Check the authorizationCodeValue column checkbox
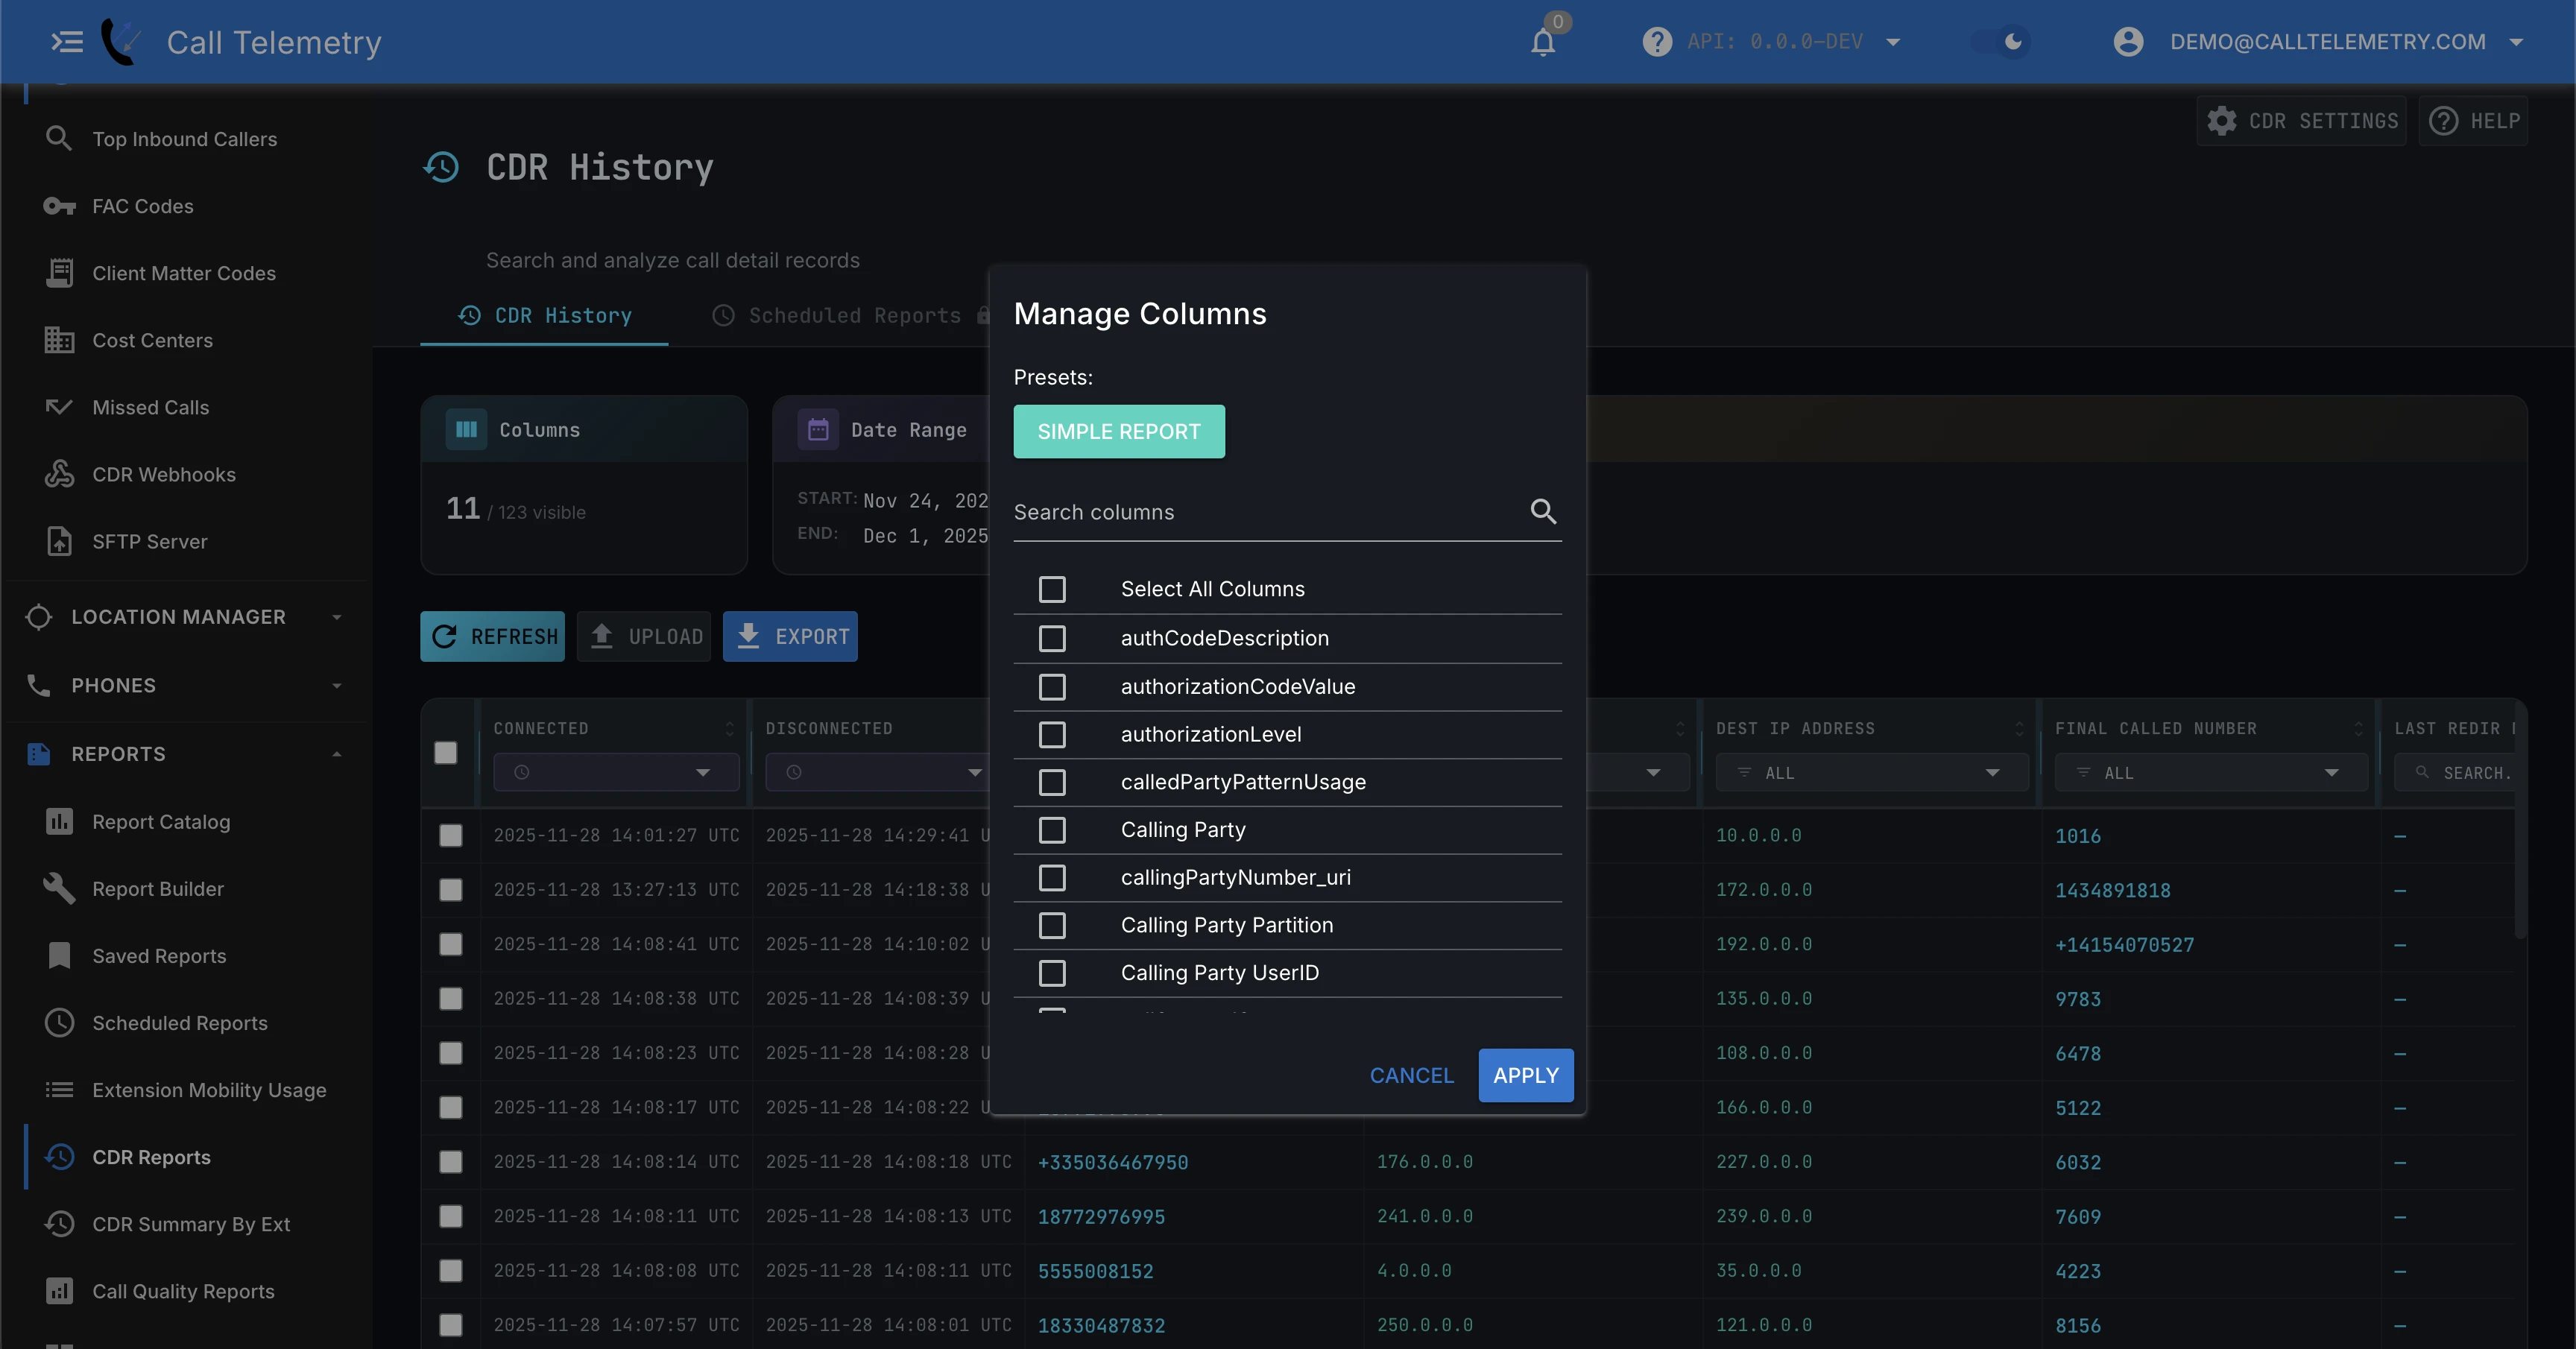This screenshot has height=1349, width=2576. coord(1052,687)
